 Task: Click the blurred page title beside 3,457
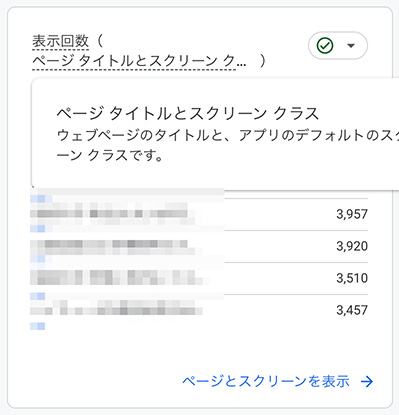click(x=116, y=308)
